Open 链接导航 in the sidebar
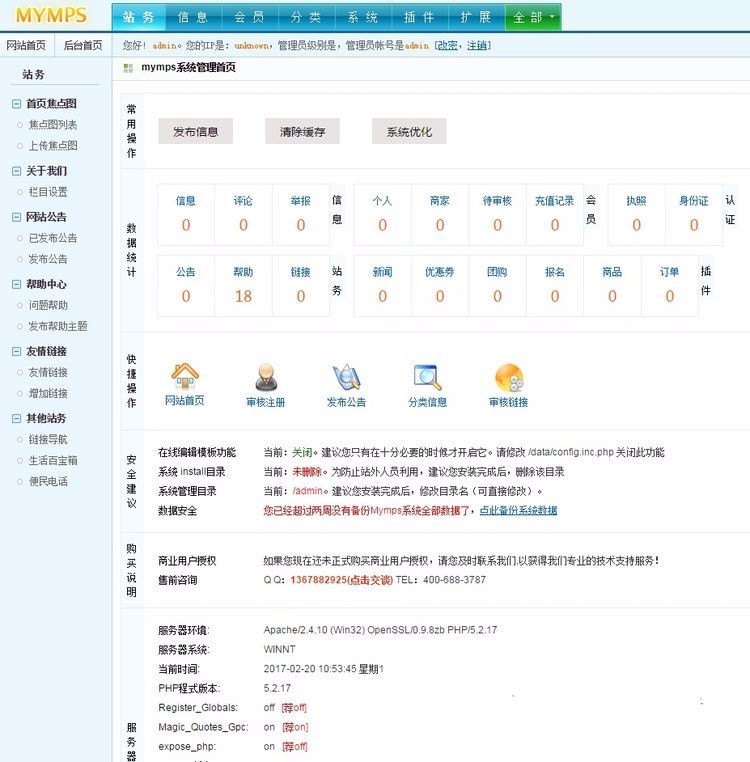Viewport: 750px width, 762px height. 48,439
